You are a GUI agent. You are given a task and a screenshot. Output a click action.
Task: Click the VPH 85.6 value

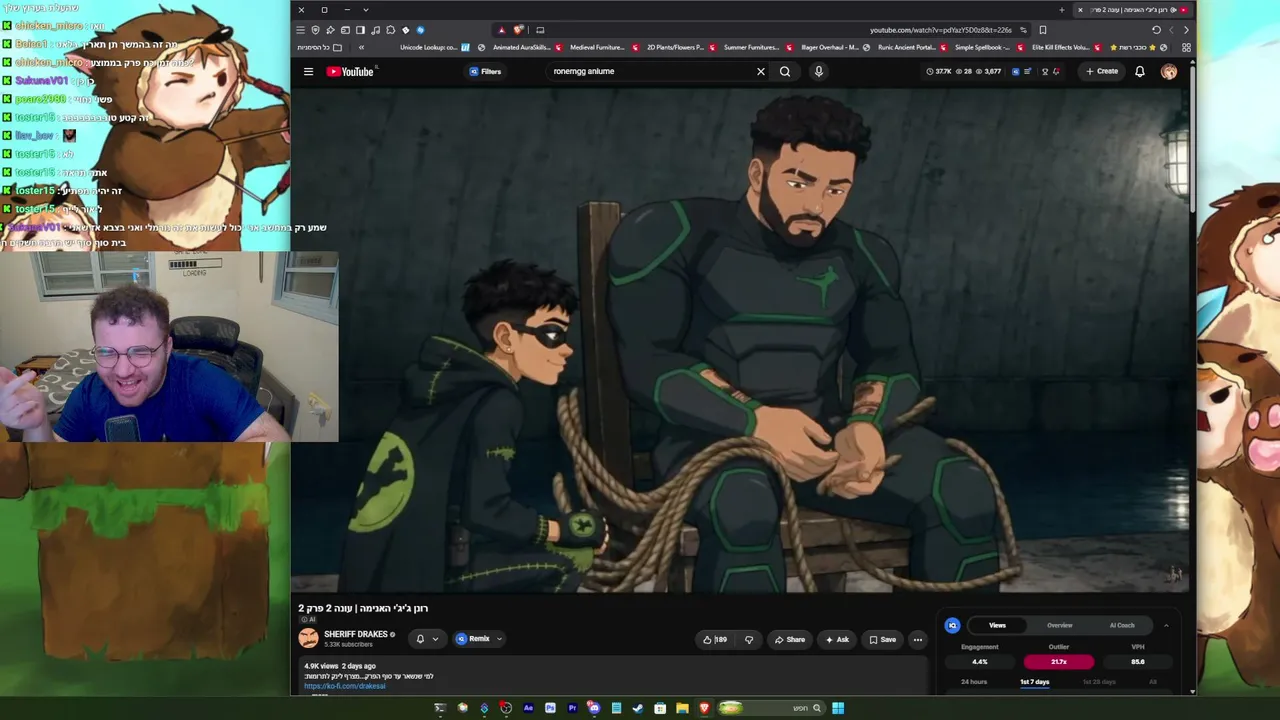tap(1138, 661)
